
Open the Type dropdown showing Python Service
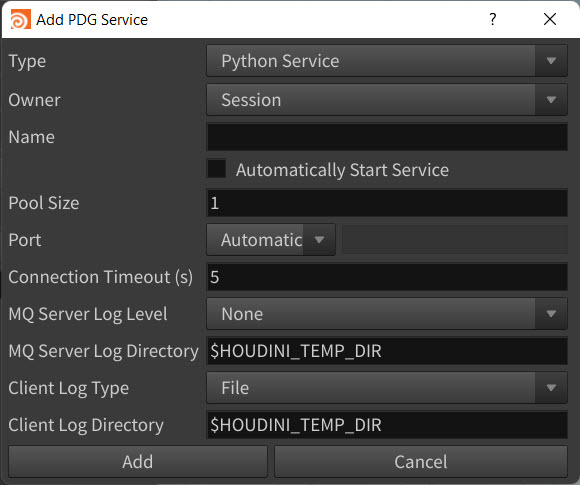(x=387, y=61)
